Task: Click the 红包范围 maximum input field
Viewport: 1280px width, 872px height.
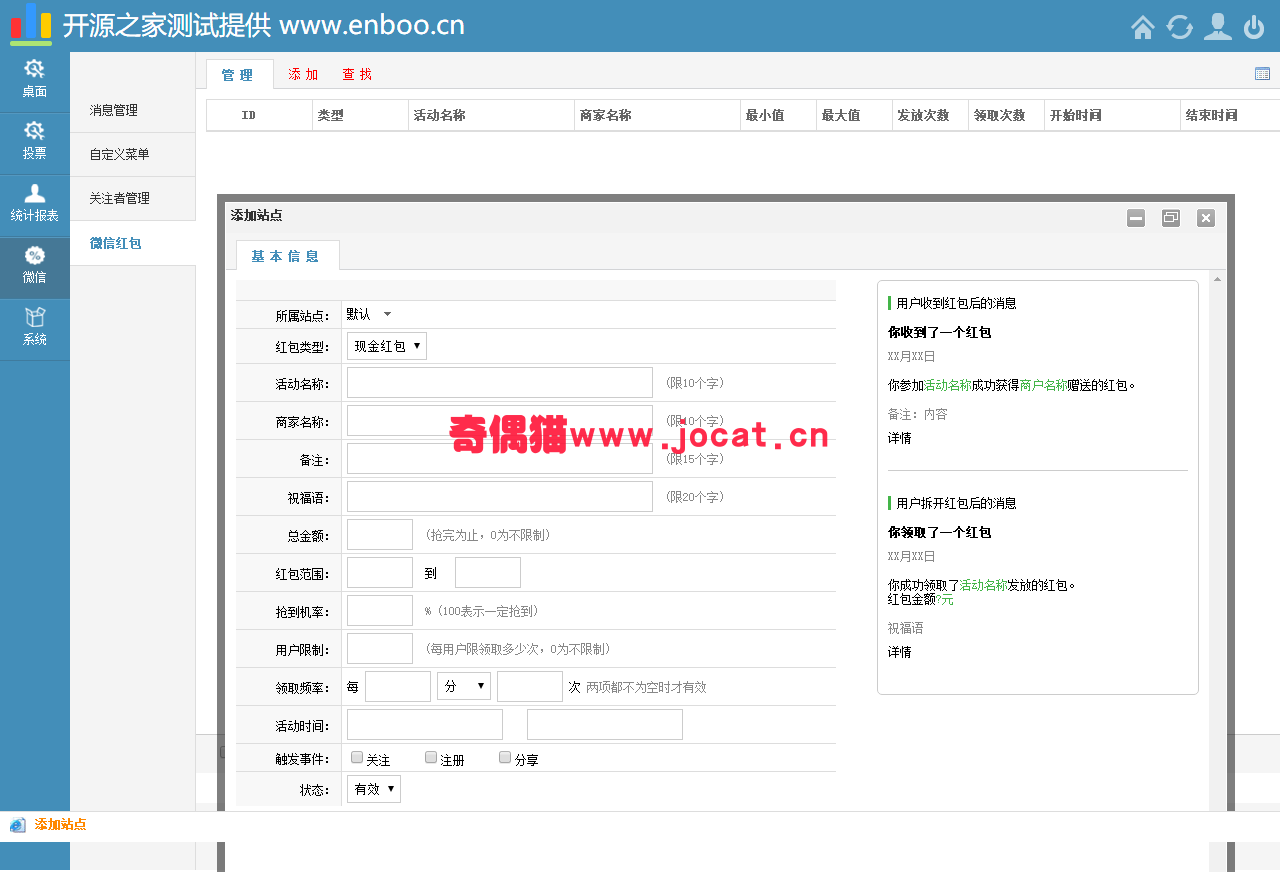Action: coord(488,572)
